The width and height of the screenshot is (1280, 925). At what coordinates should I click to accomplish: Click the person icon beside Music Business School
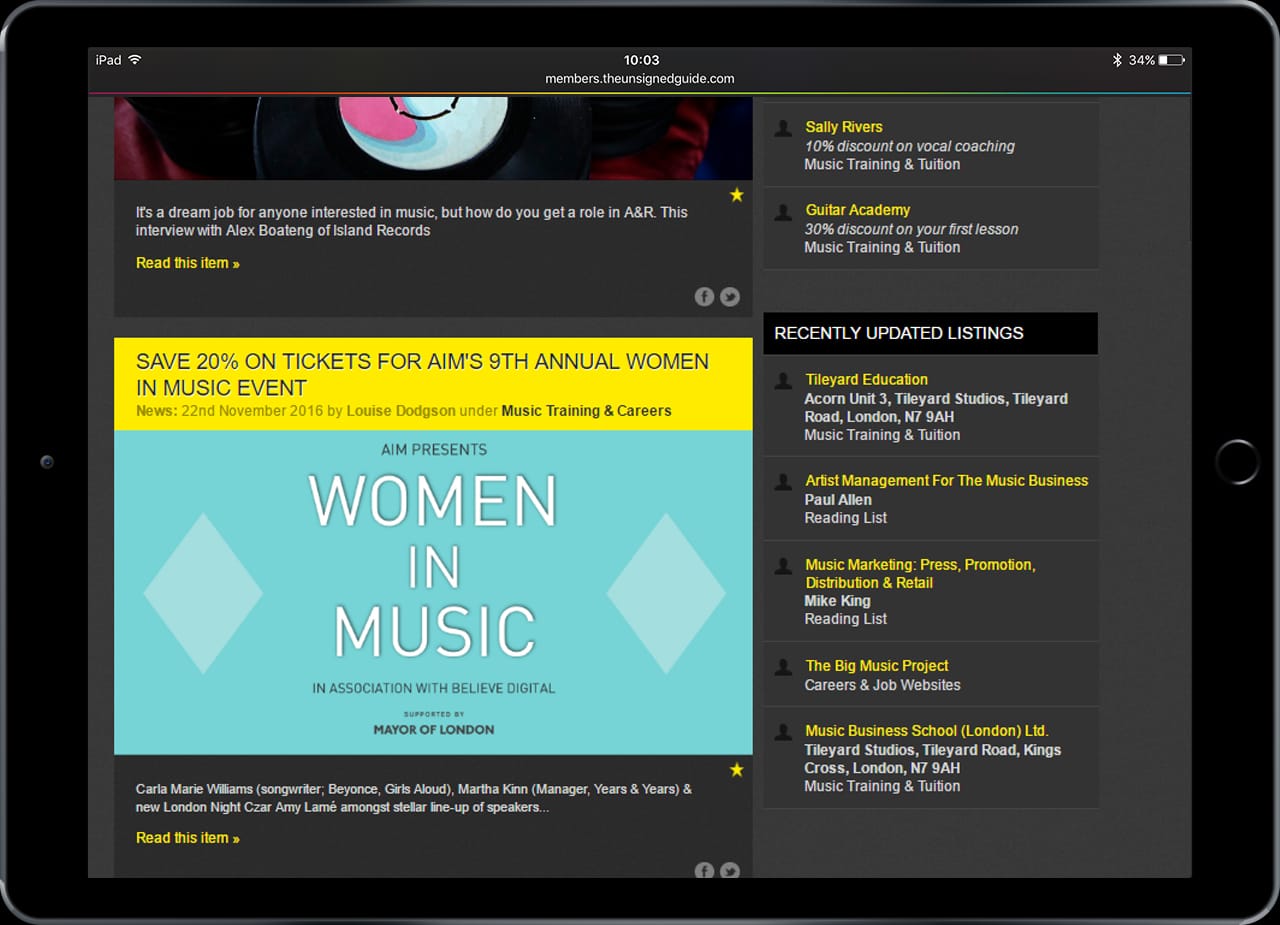784,731
